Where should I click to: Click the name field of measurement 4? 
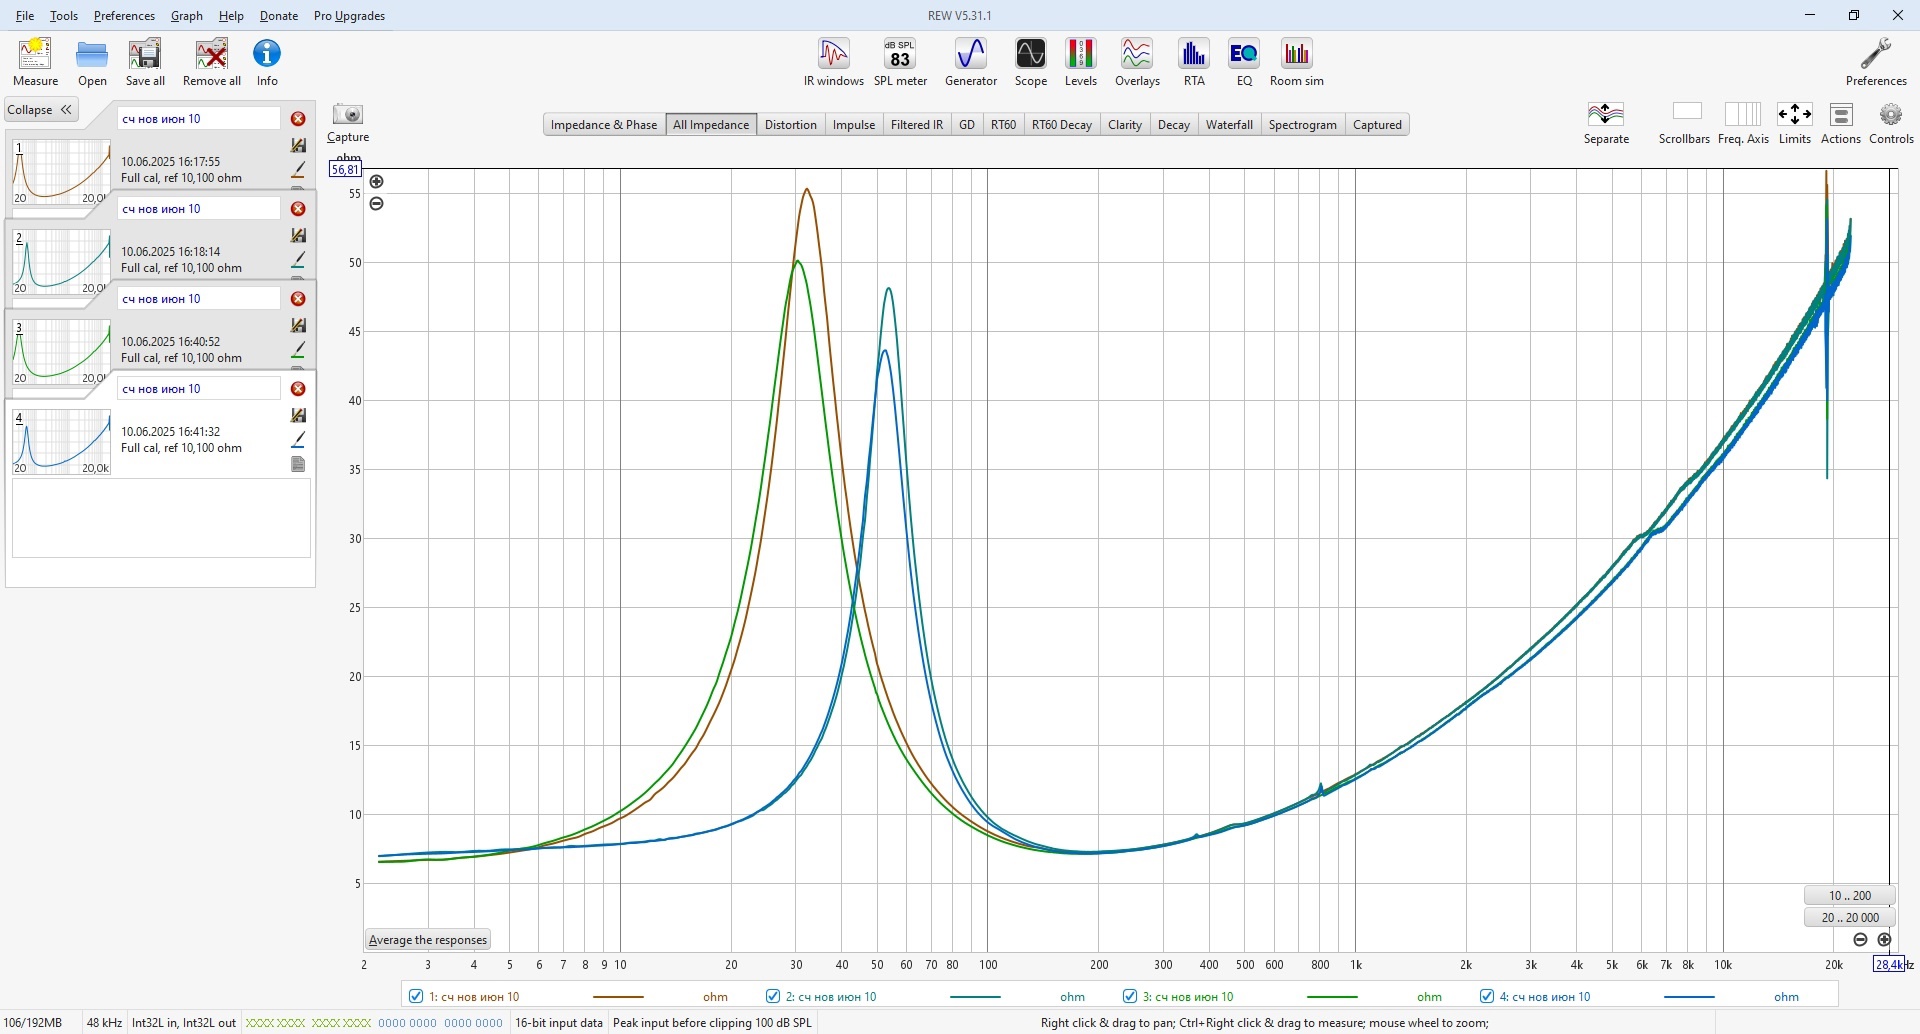coord(199,389)
